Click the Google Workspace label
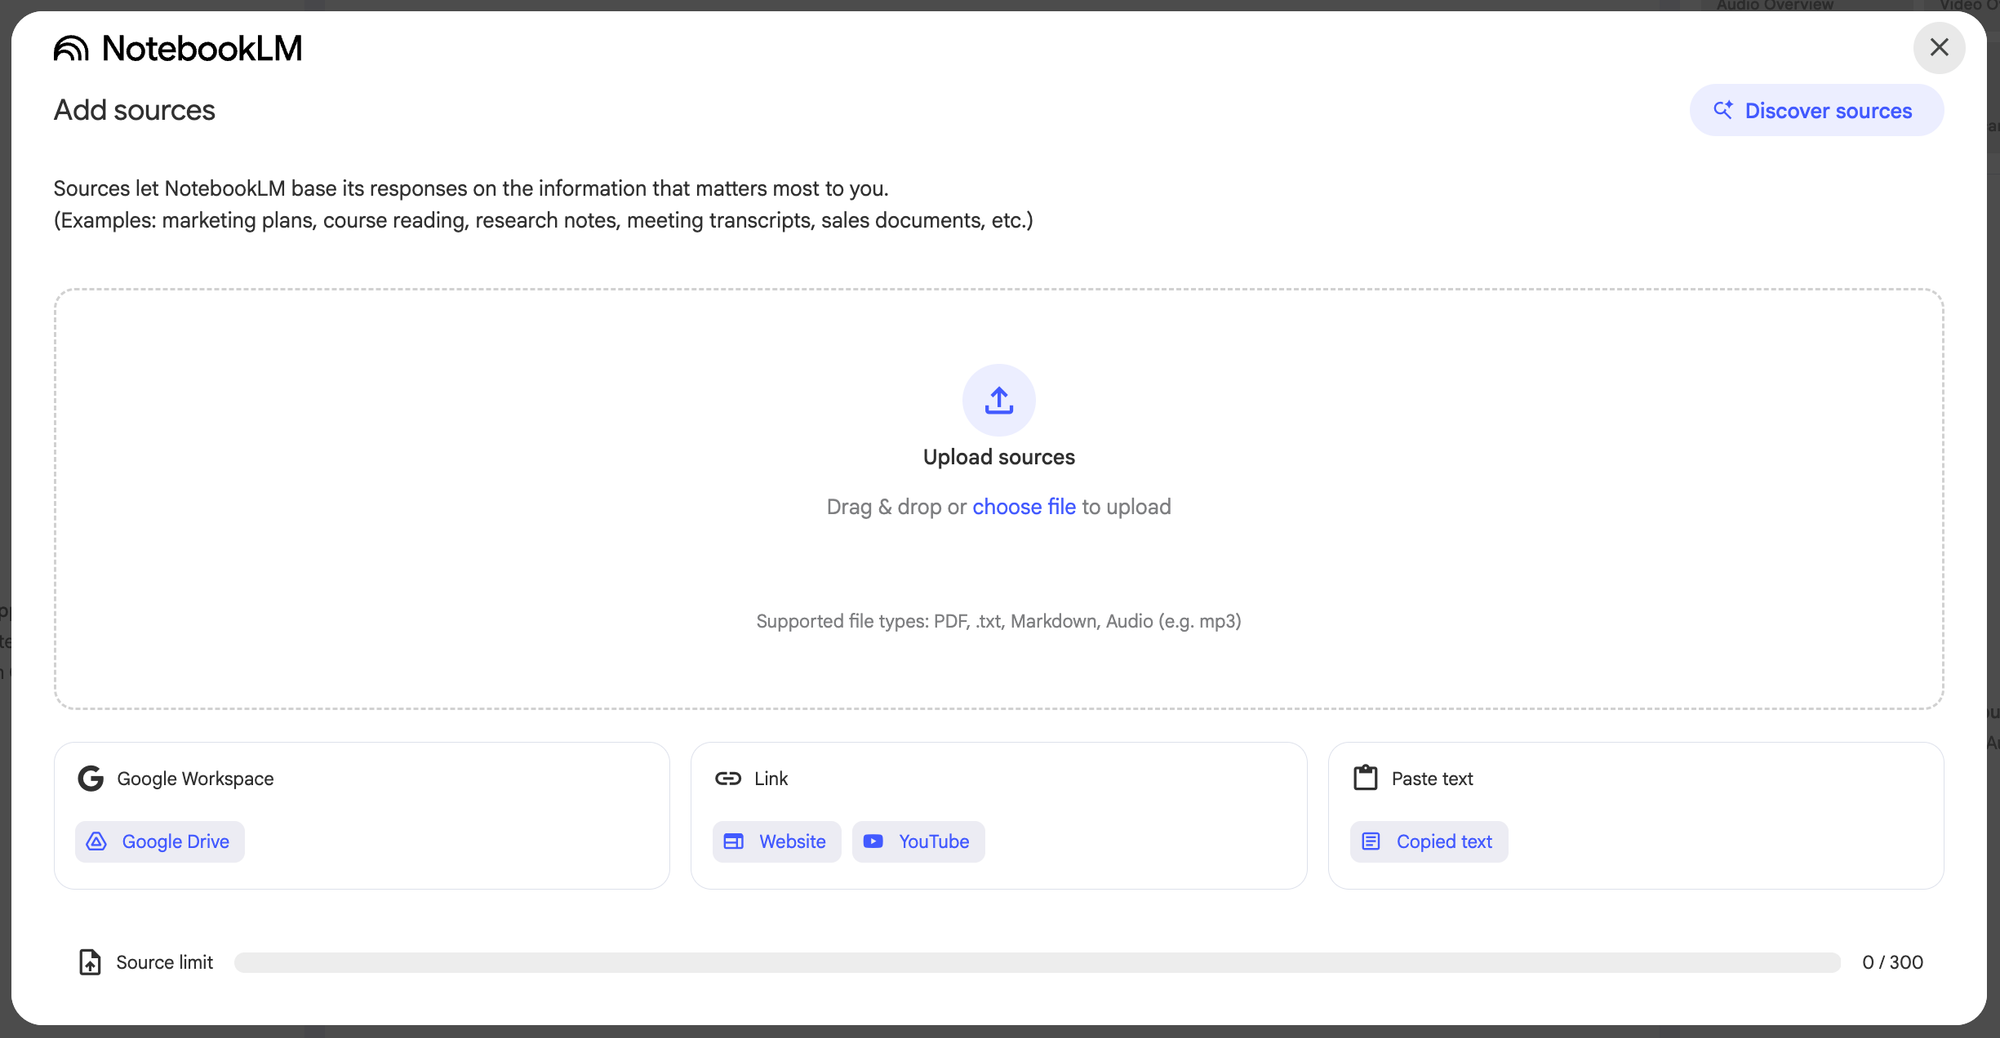Screen dimensions: 2000x1038 tap(195, 778)
